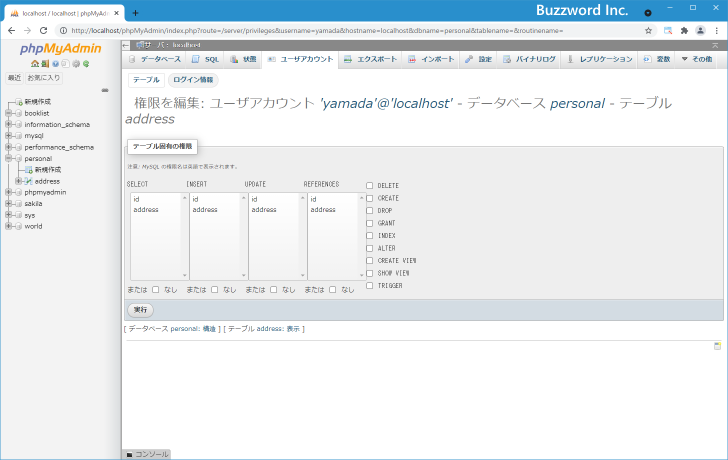
Task: Click database icon next to mysql
Action: pos(19,136)
